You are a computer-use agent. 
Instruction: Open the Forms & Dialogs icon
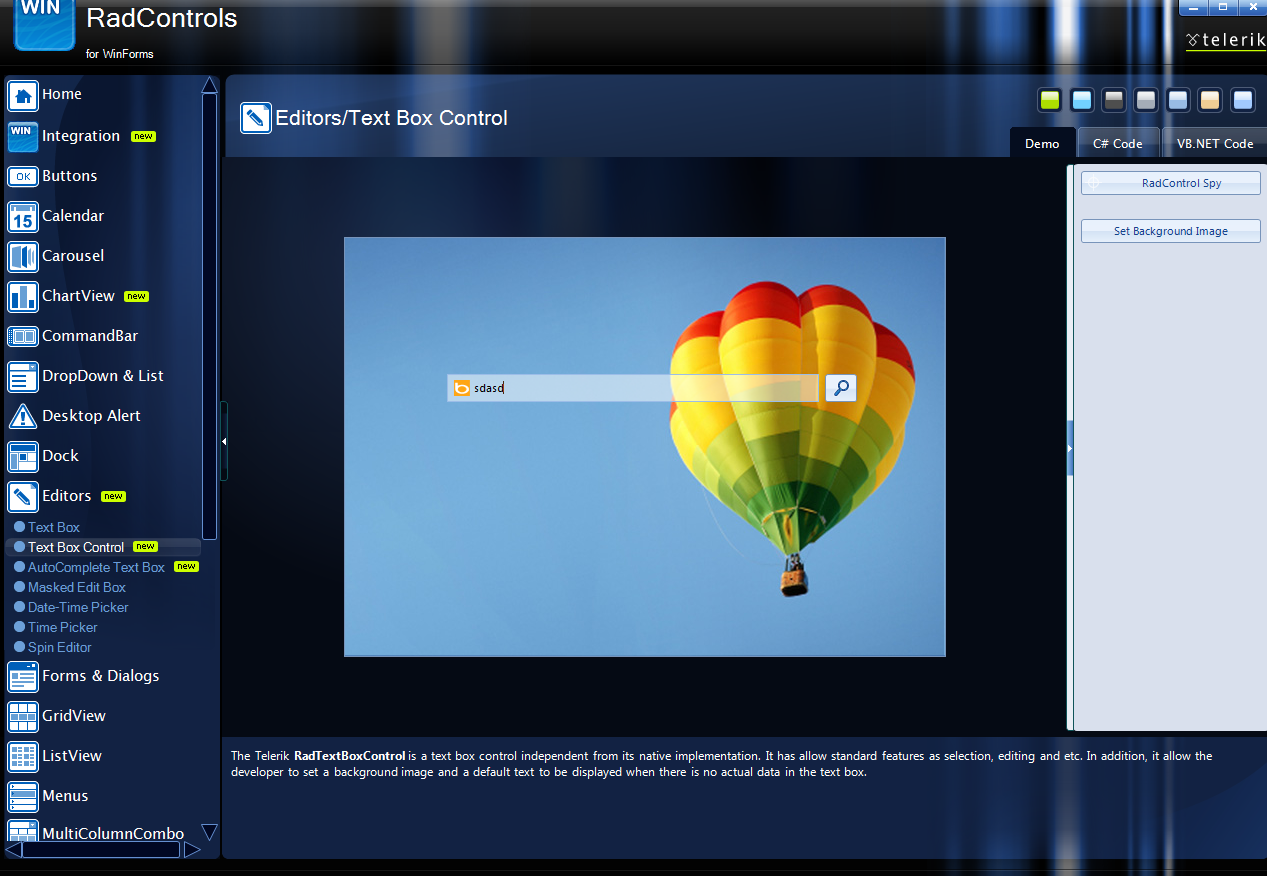pos(23,676)
